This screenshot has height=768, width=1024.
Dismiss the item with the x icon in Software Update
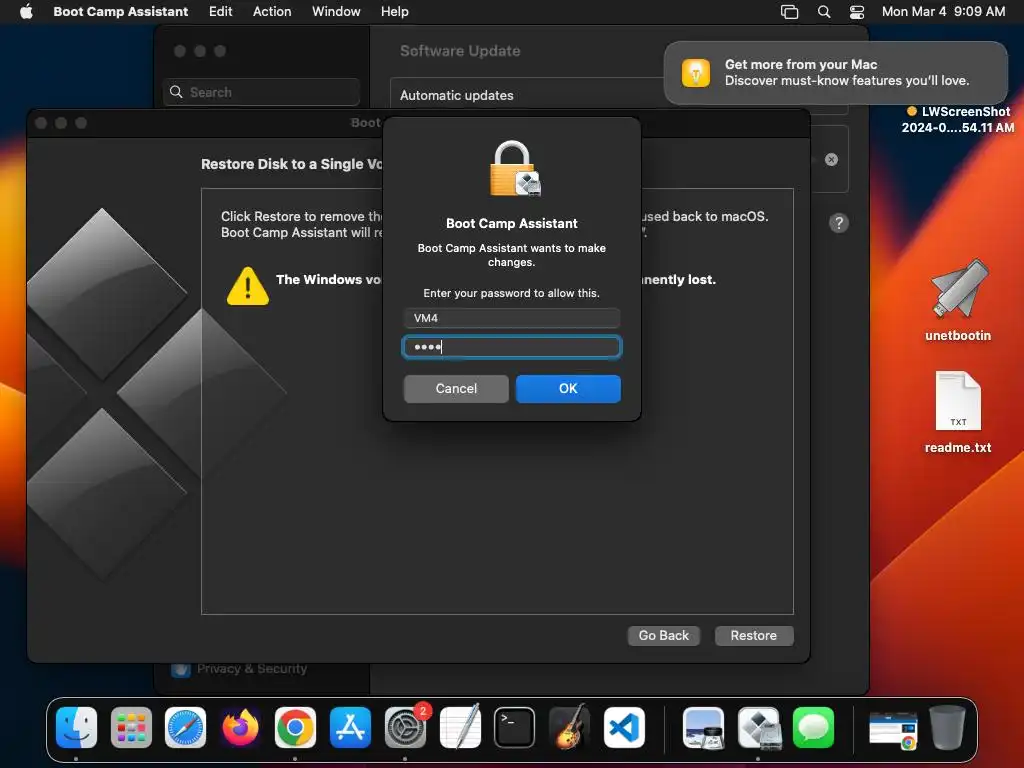coord(831,159)
